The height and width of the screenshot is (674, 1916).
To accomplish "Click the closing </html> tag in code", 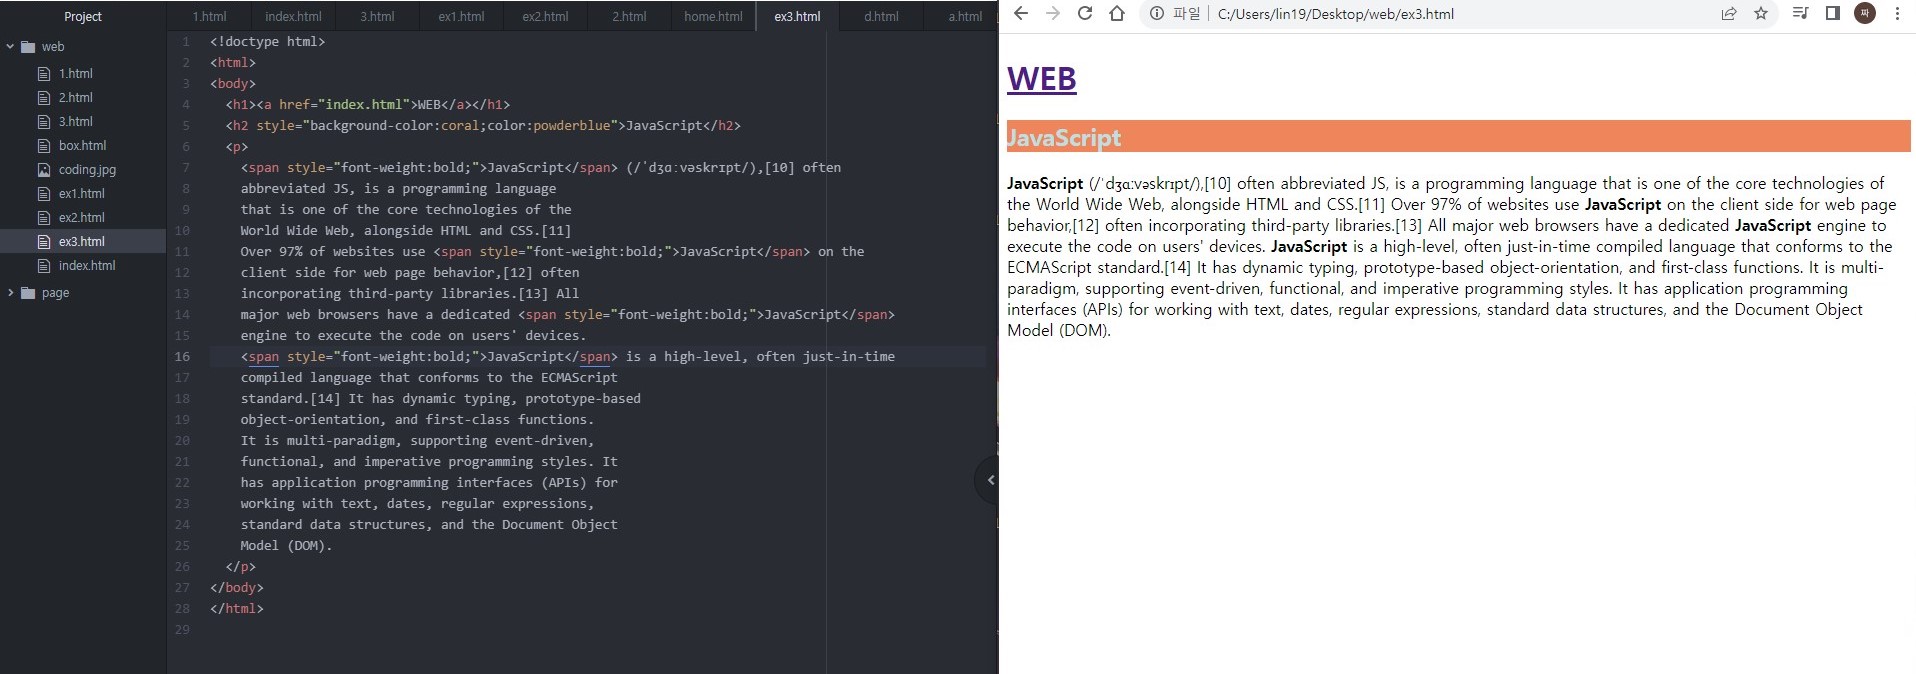I will [x=237, y=609].
